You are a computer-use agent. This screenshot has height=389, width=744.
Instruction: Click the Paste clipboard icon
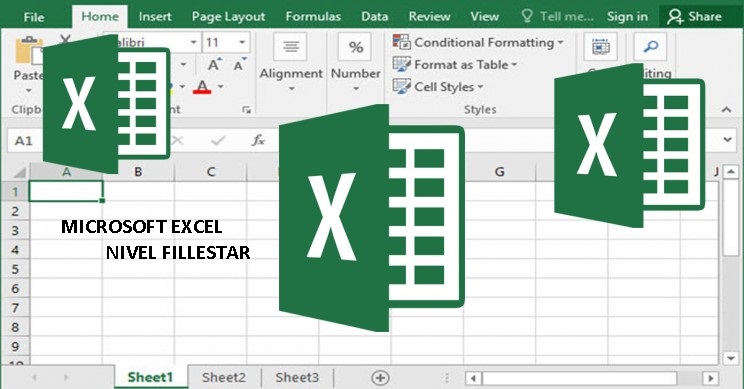[x=28, y=50]
